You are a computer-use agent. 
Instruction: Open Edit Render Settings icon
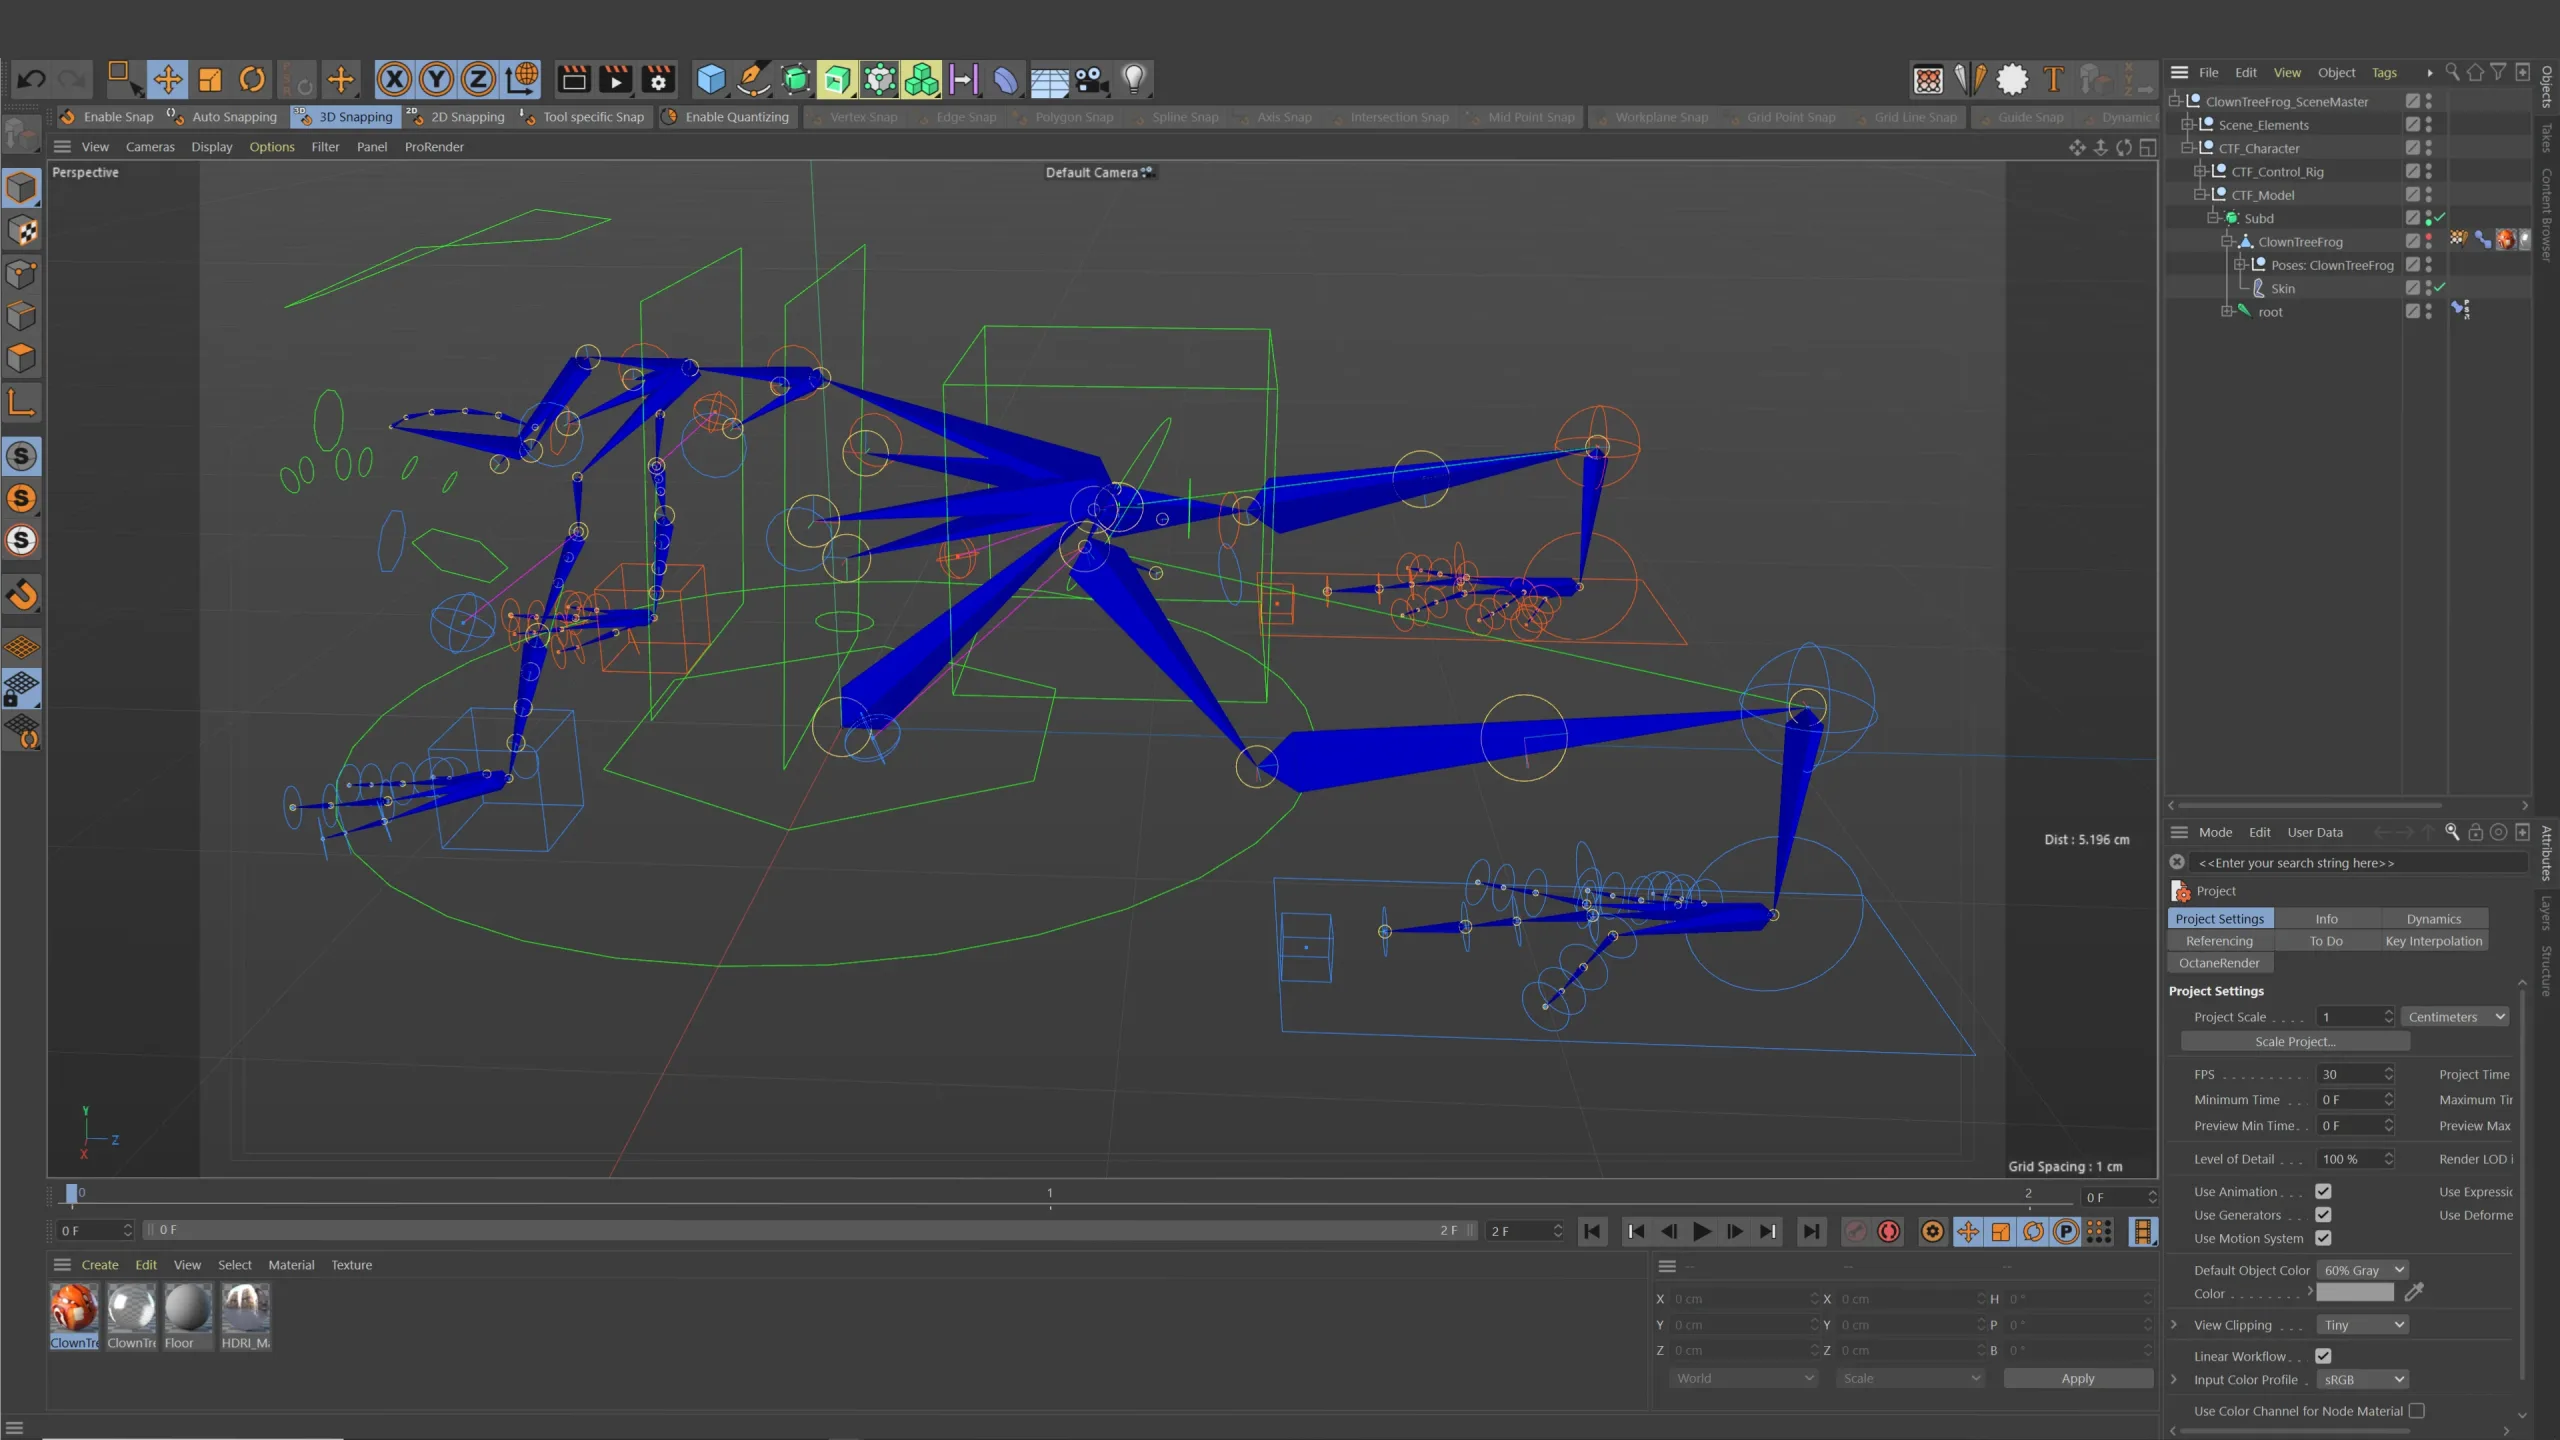point(659,79)
